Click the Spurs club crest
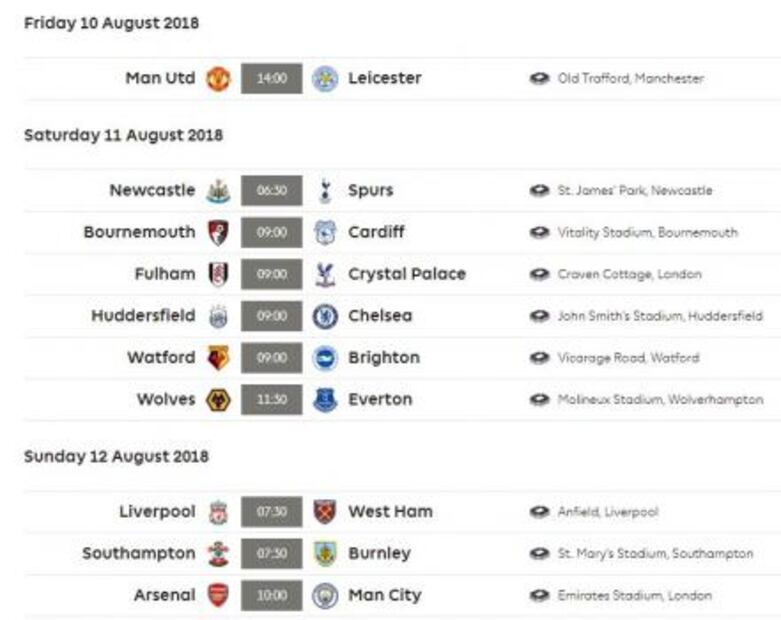The image size is (781, 620). click(x=324, y=190)
